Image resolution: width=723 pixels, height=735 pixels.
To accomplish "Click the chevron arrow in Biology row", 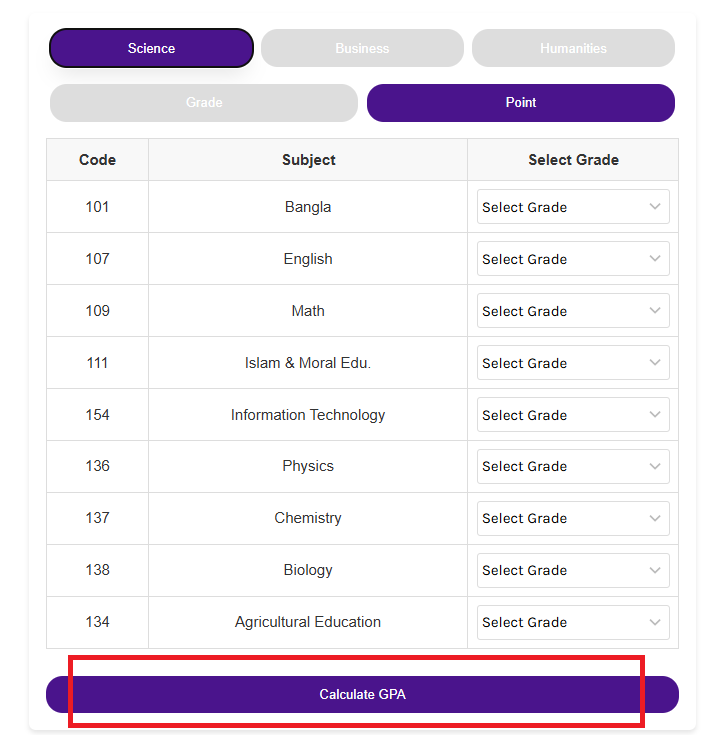I will pos(655,570).
